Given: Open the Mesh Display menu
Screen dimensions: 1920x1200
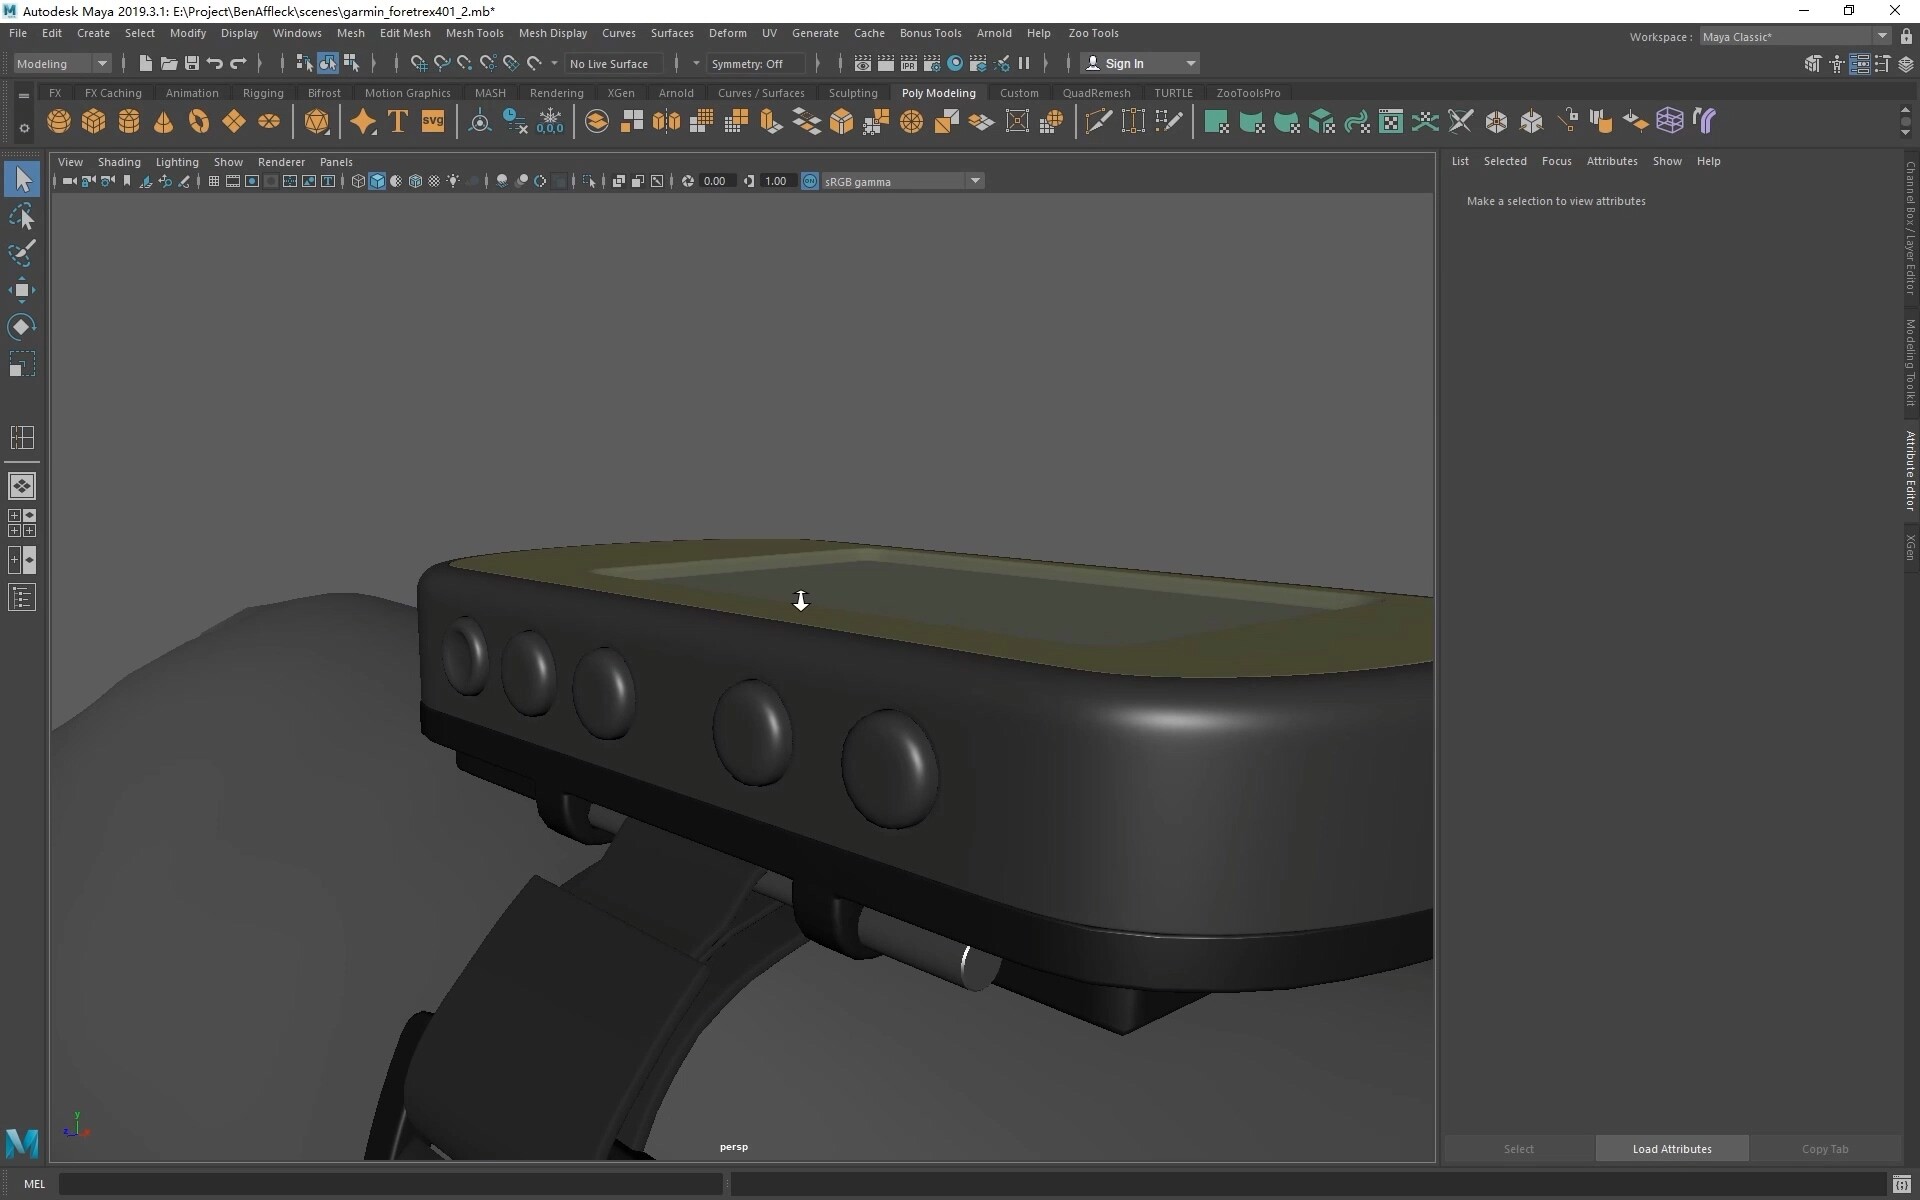Looking at the screenshot, I should tap(552, 33).
